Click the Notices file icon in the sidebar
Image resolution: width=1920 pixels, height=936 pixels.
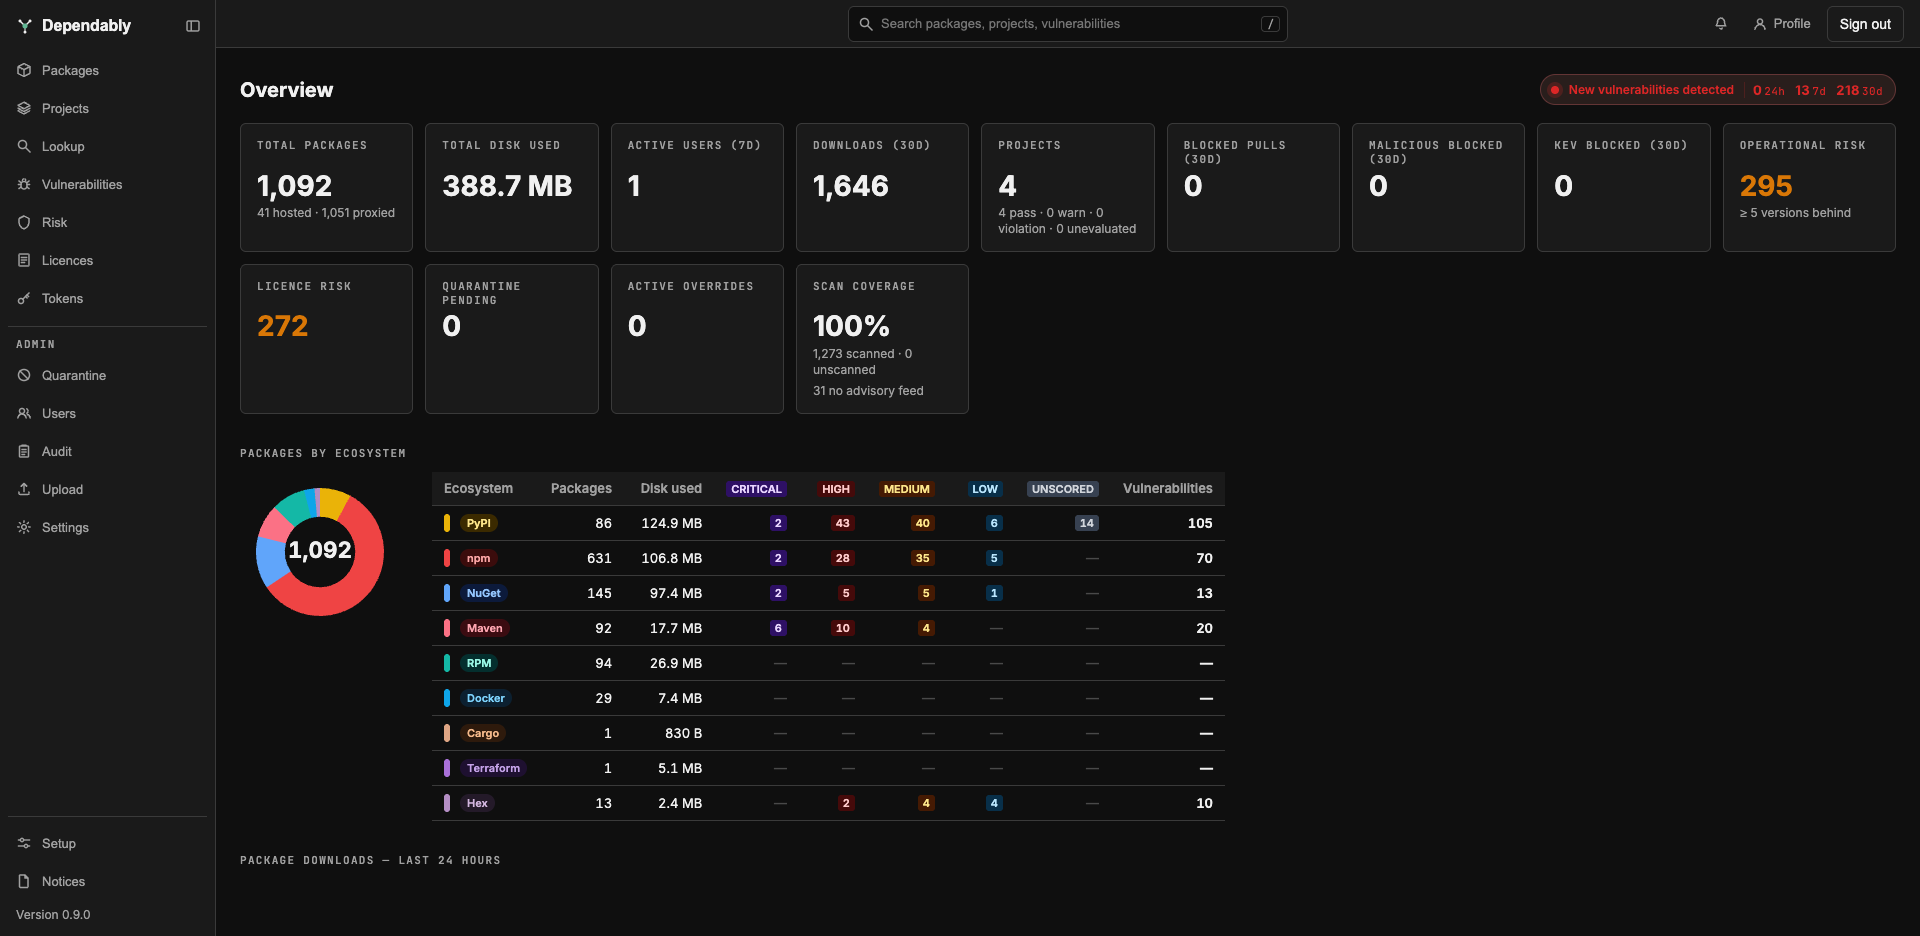click(24, 881)
